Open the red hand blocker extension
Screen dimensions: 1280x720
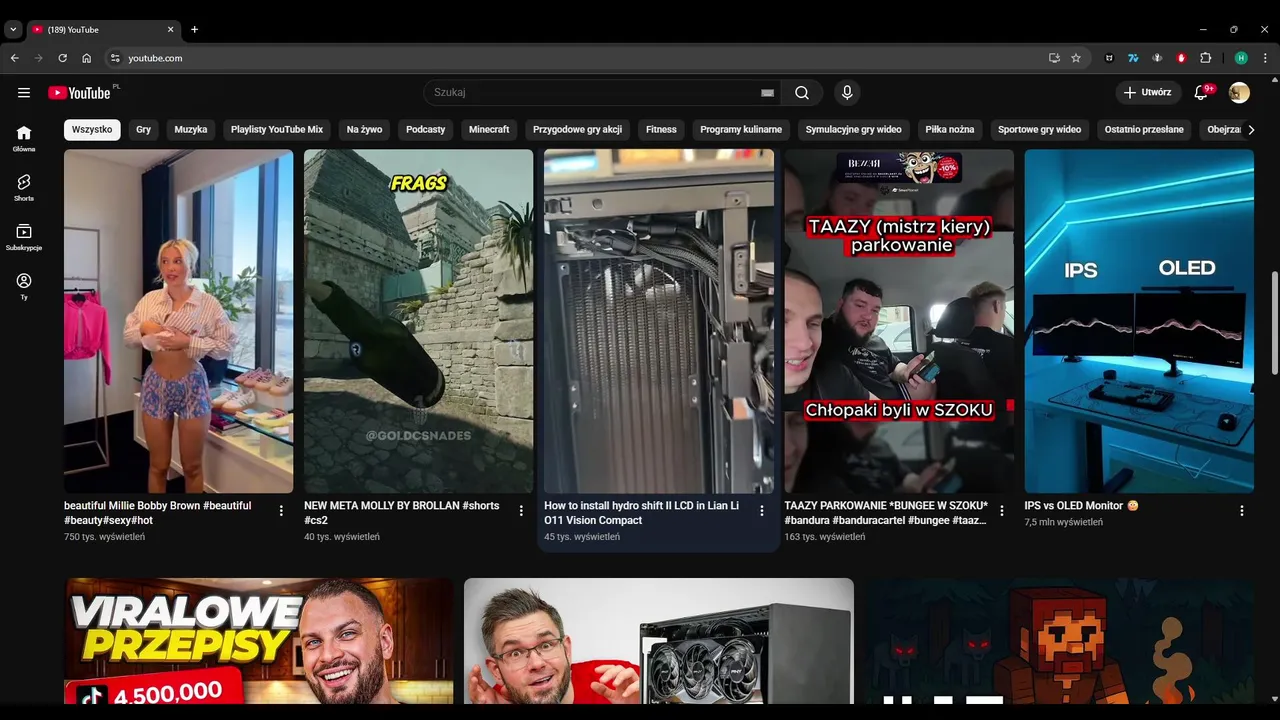pyautogui.click(x=1181, y=58)
